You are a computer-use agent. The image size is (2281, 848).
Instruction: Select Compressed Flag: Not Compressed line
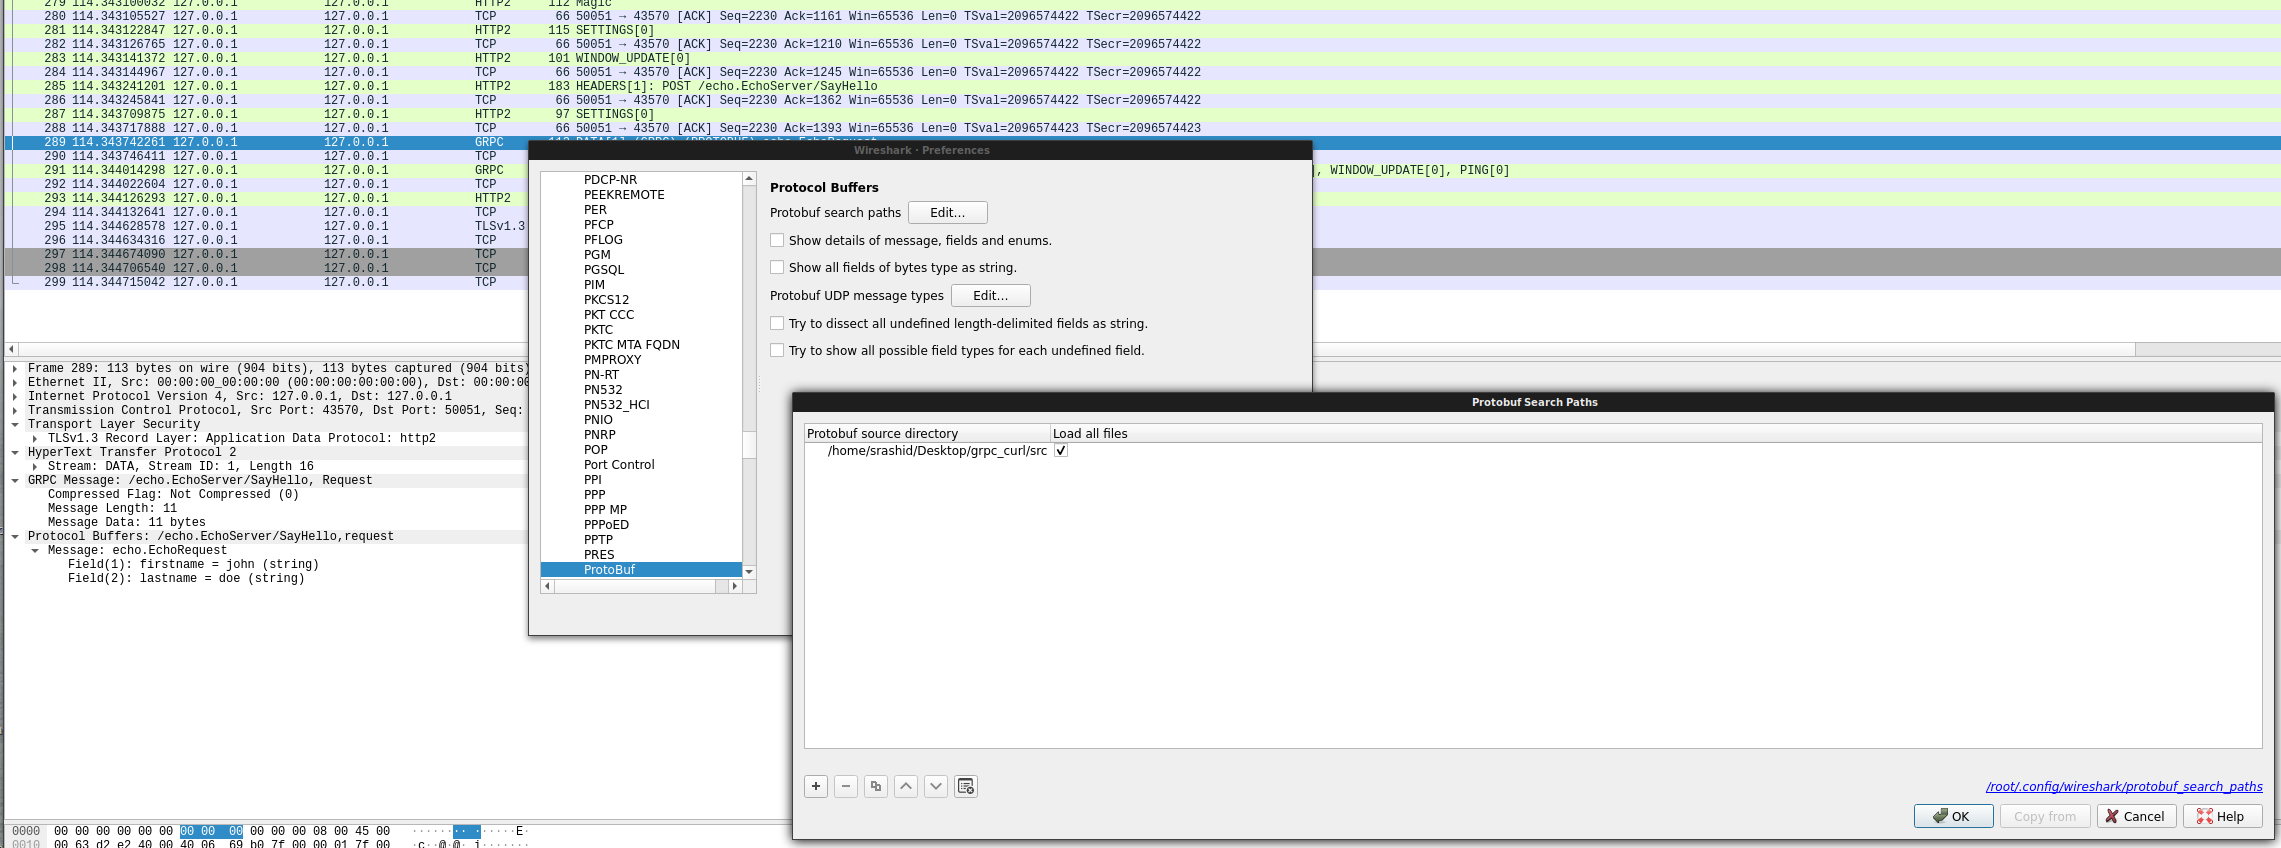coord(173,495)
